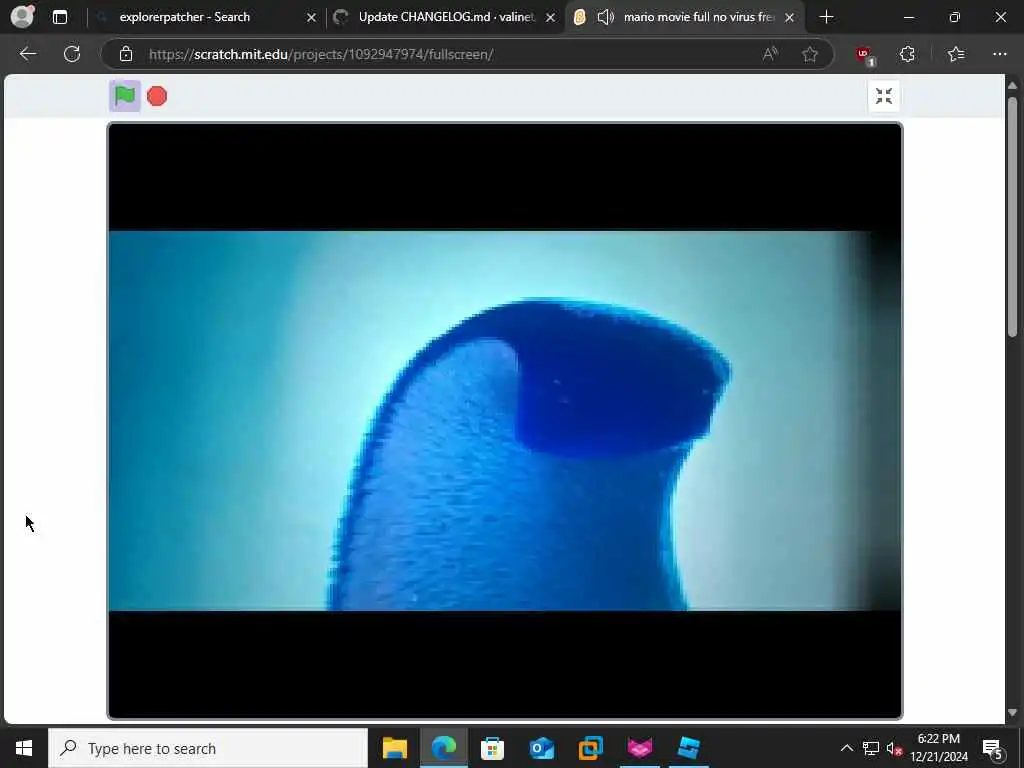Screen dimensions: 1024x768
Task: Refresh the Scratch page
Action: tap(72, 54)
